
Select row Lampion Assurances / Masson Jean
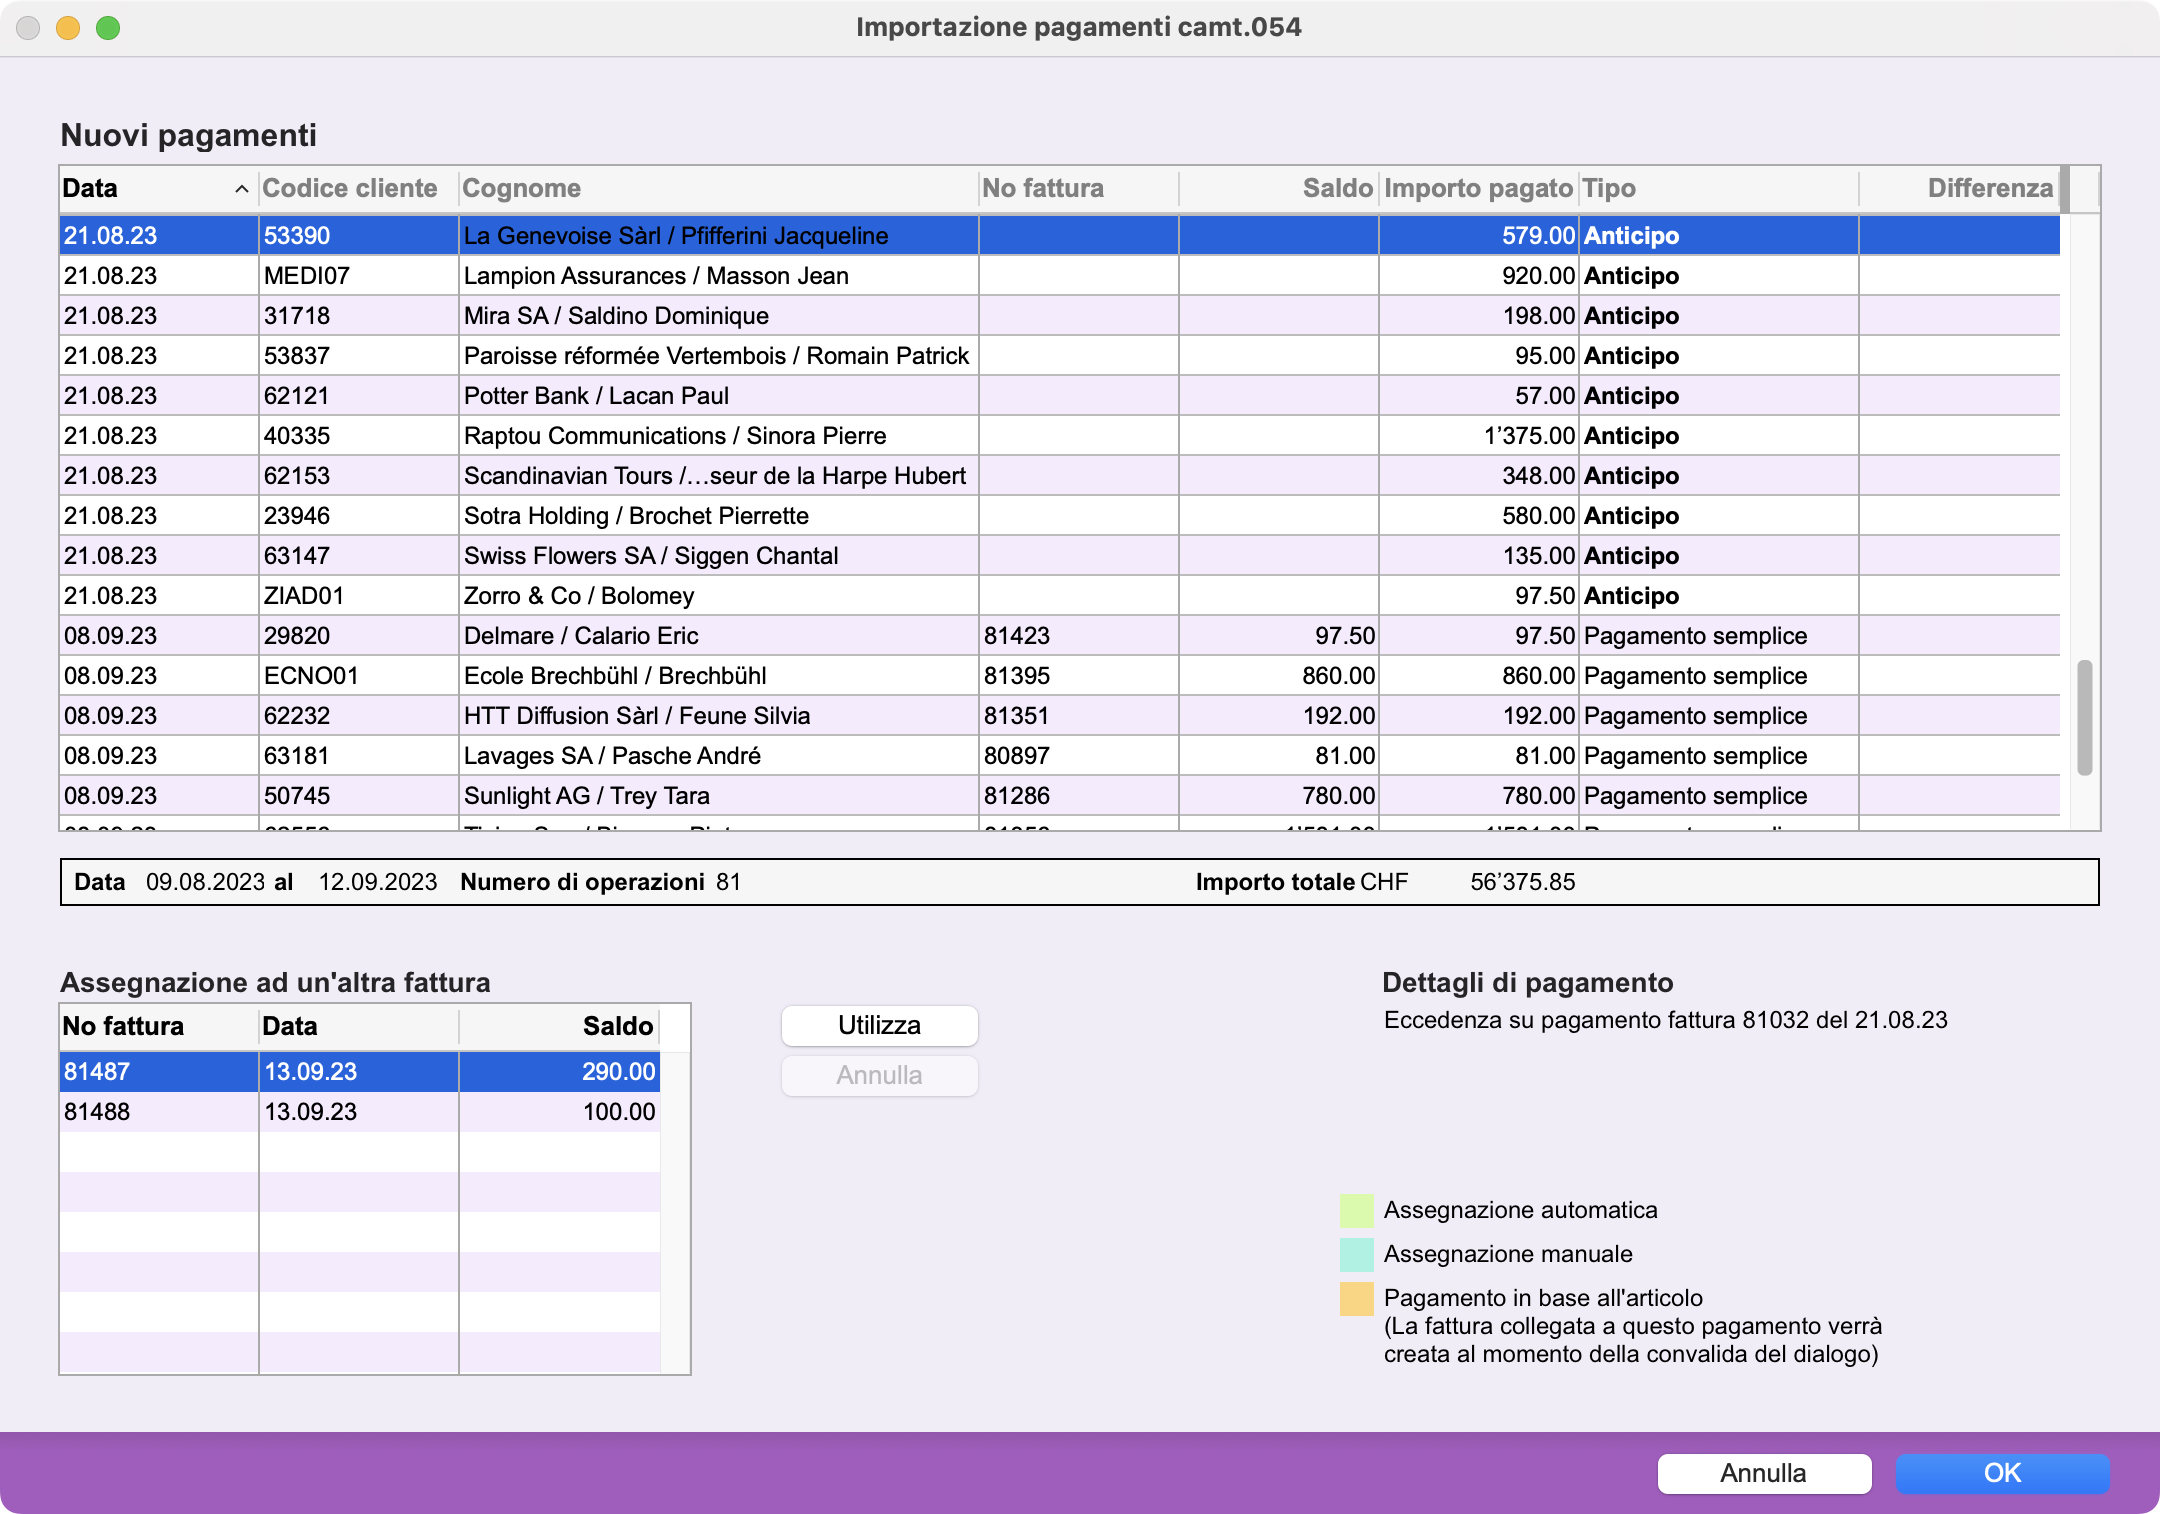[1060, 275]
